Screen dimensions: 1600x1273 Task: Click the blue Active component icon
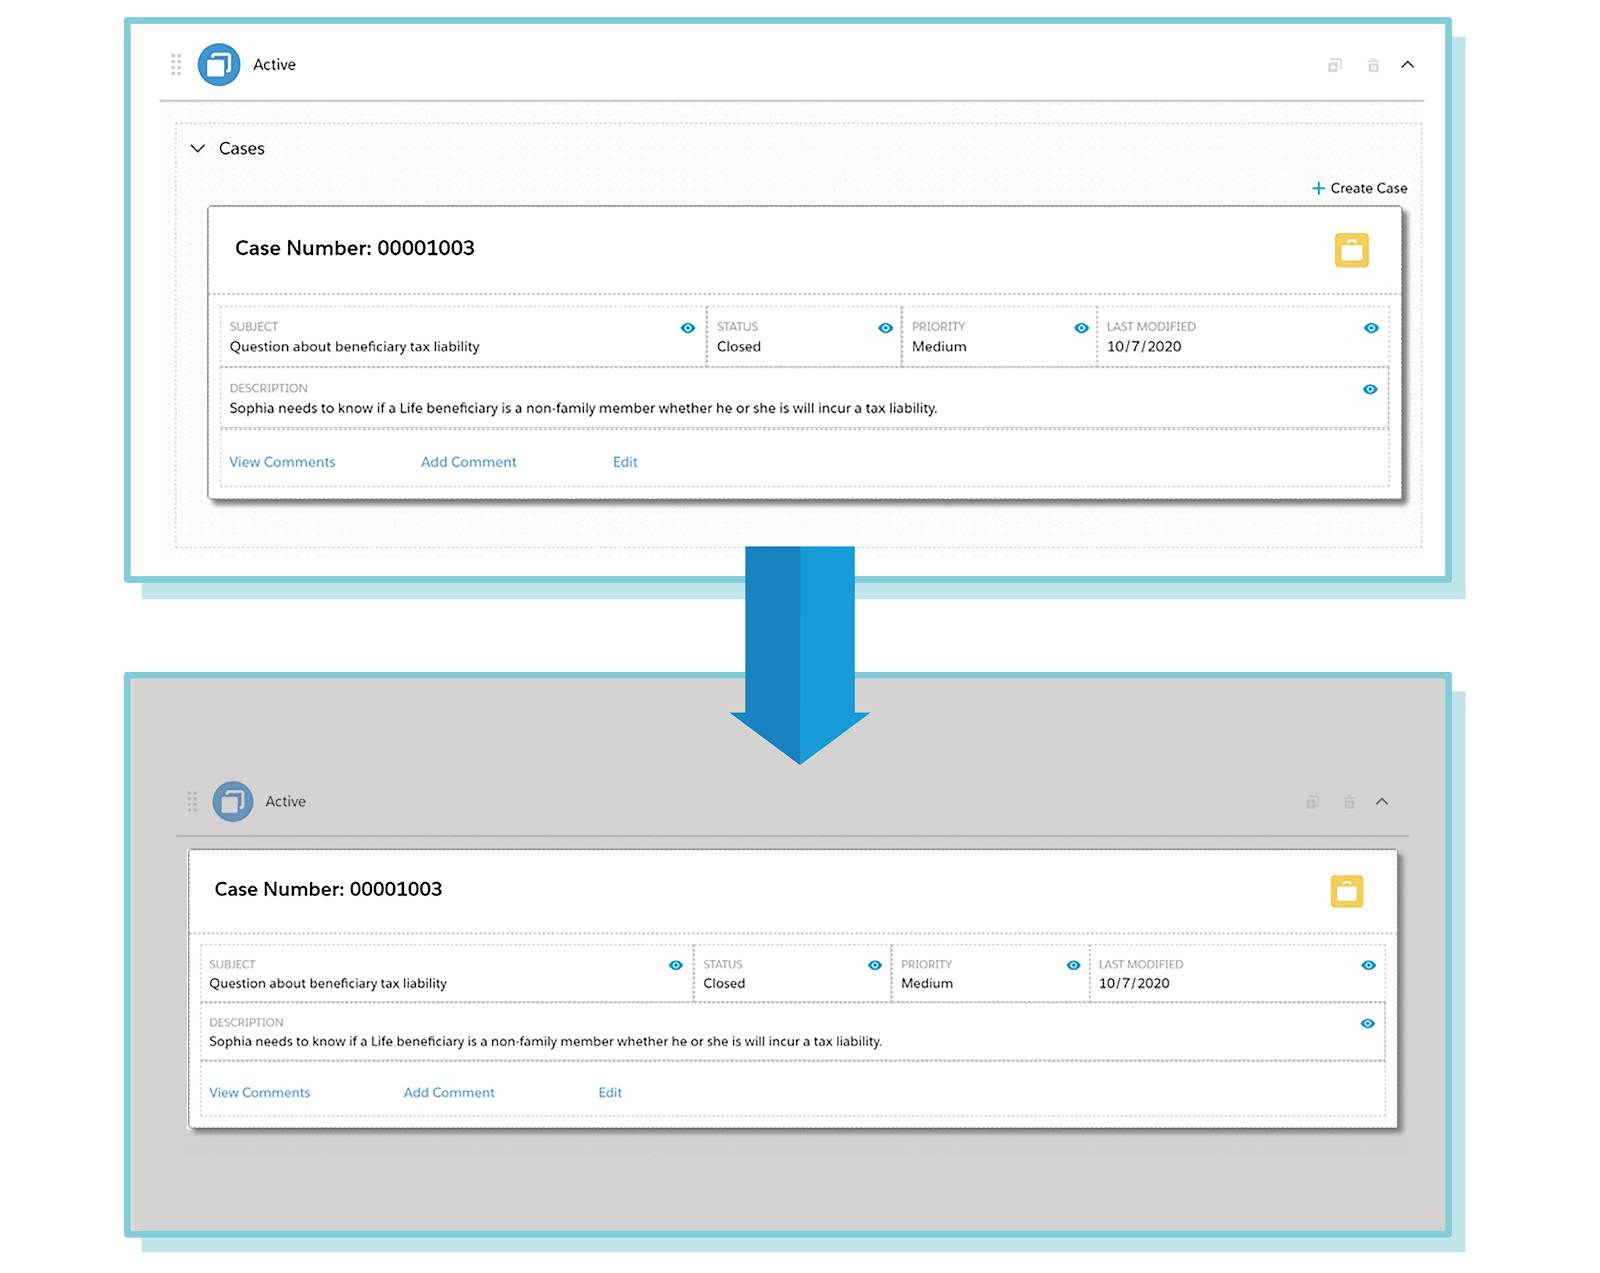pyautogui.click(x=218, y=64)
